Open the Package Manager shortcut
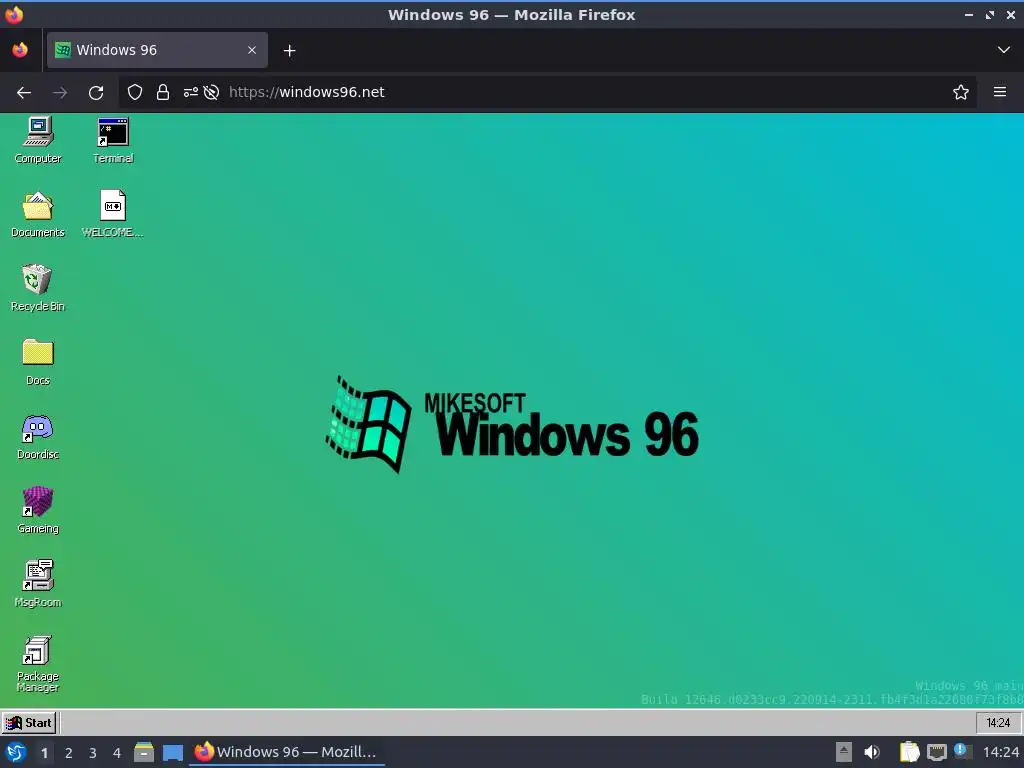This screenshot has width=1024, height=768. click(x=38, y=664)
